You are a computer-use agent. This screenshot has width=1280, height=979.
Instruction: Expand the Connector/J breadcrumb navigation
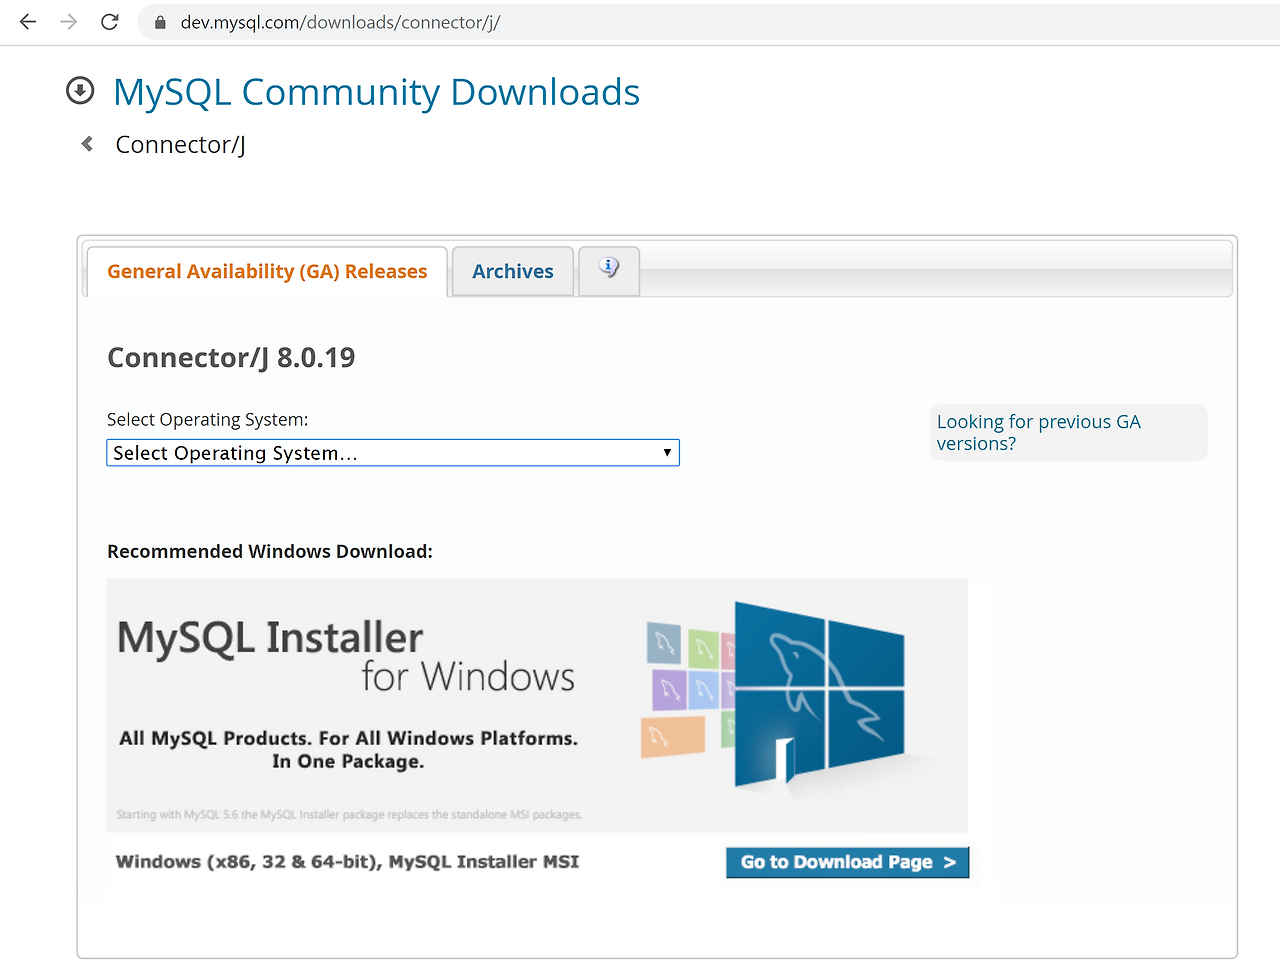pos(180,144)
